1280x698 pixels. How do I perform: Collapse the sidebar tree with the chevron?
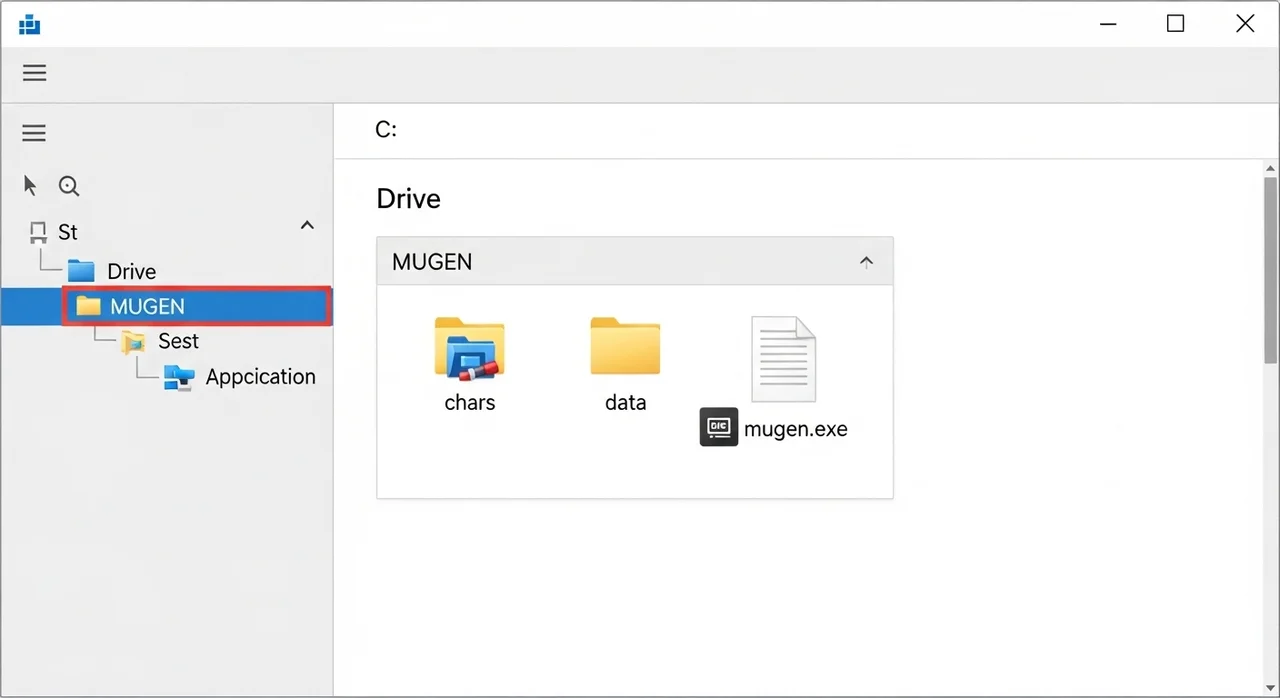coord(308,225)
